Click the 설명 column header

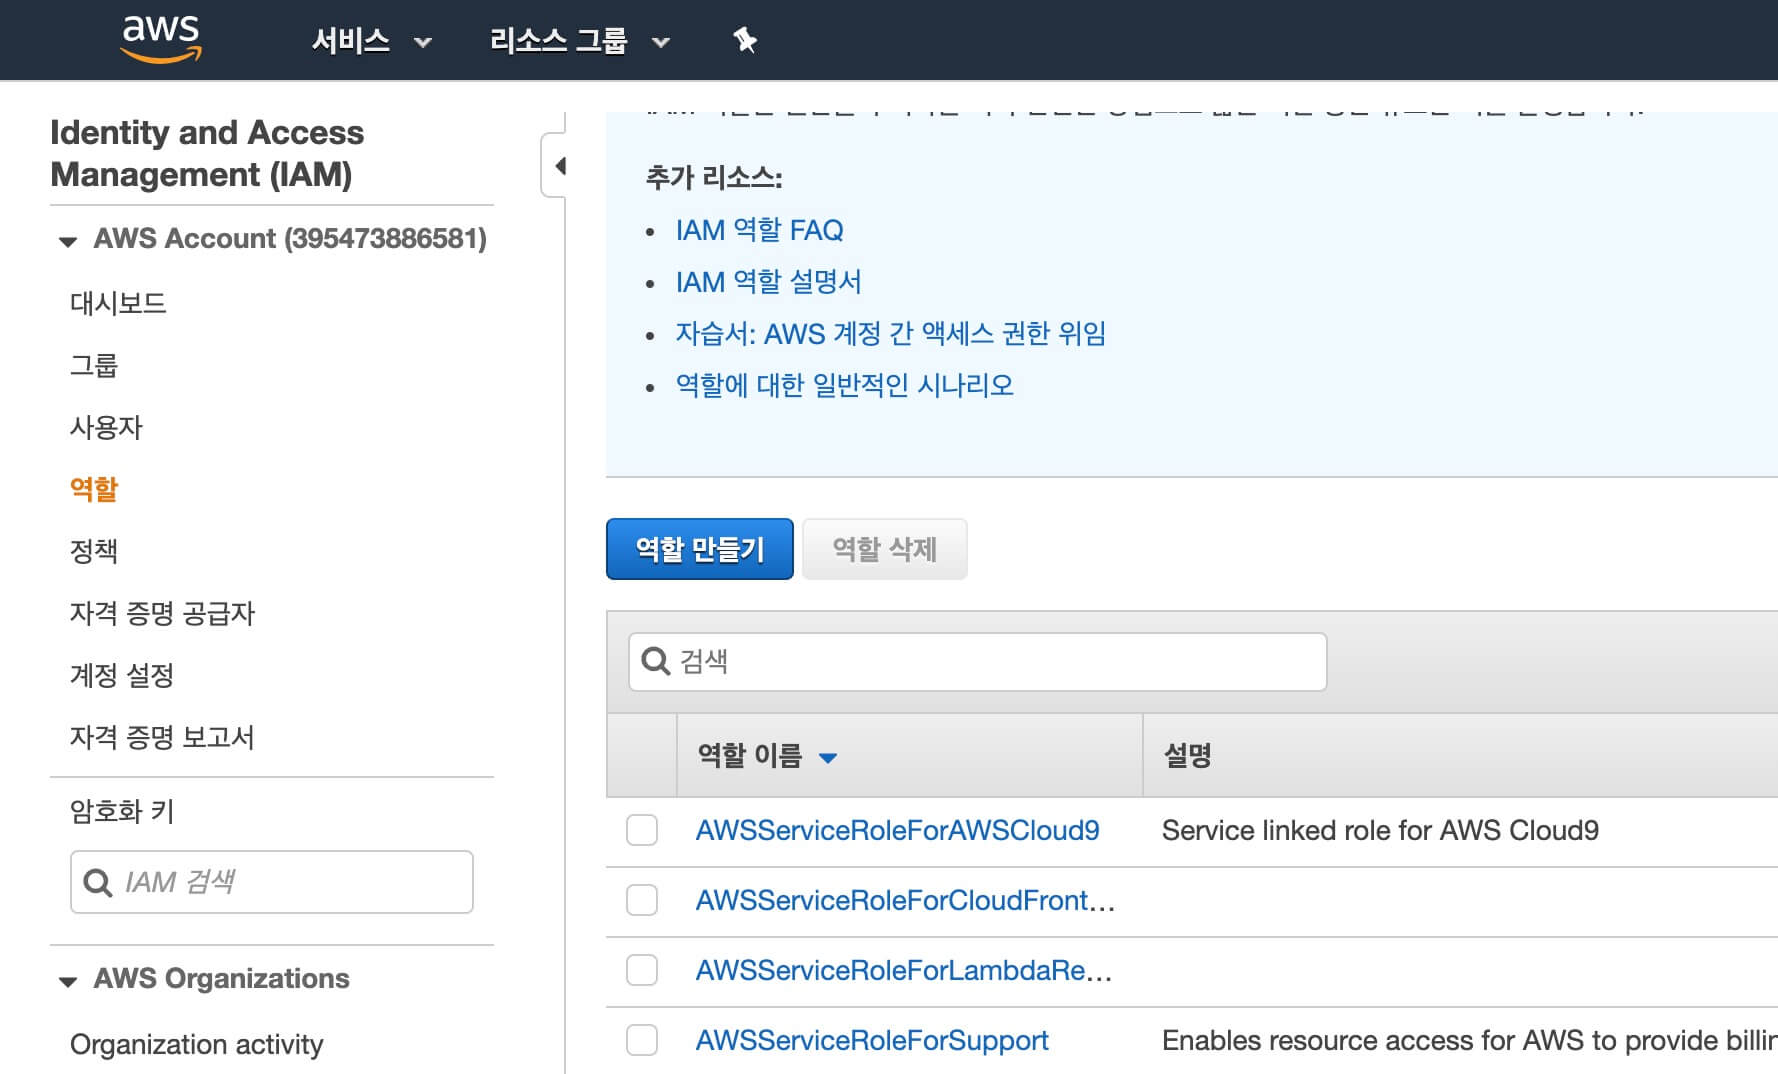tap(1188, 755)
